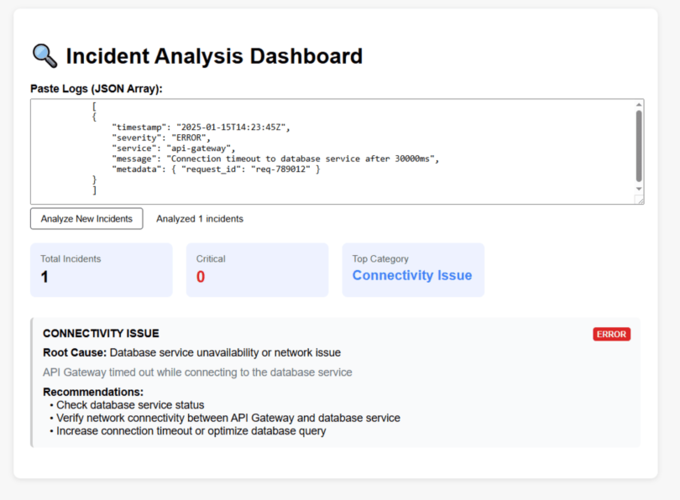Click the 1 total incidents value

(44, 277)
